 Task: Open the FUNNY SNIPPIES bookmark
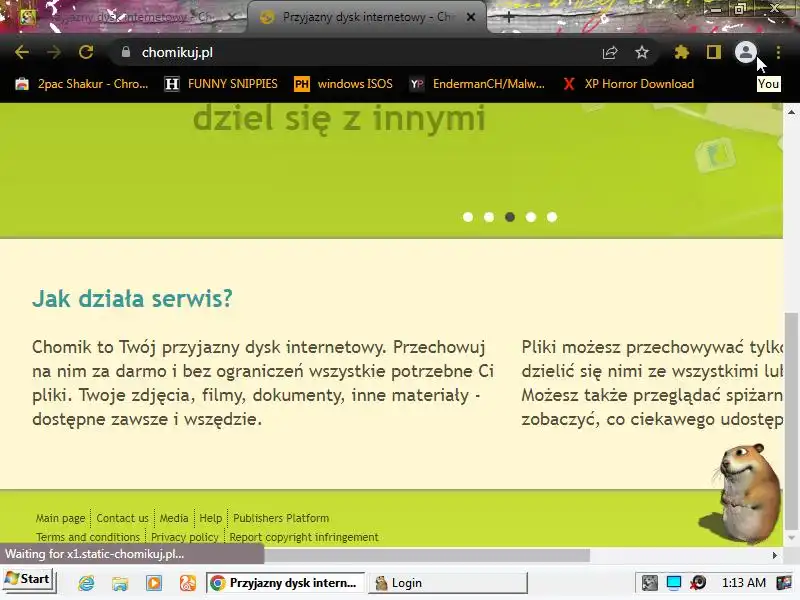221,84
